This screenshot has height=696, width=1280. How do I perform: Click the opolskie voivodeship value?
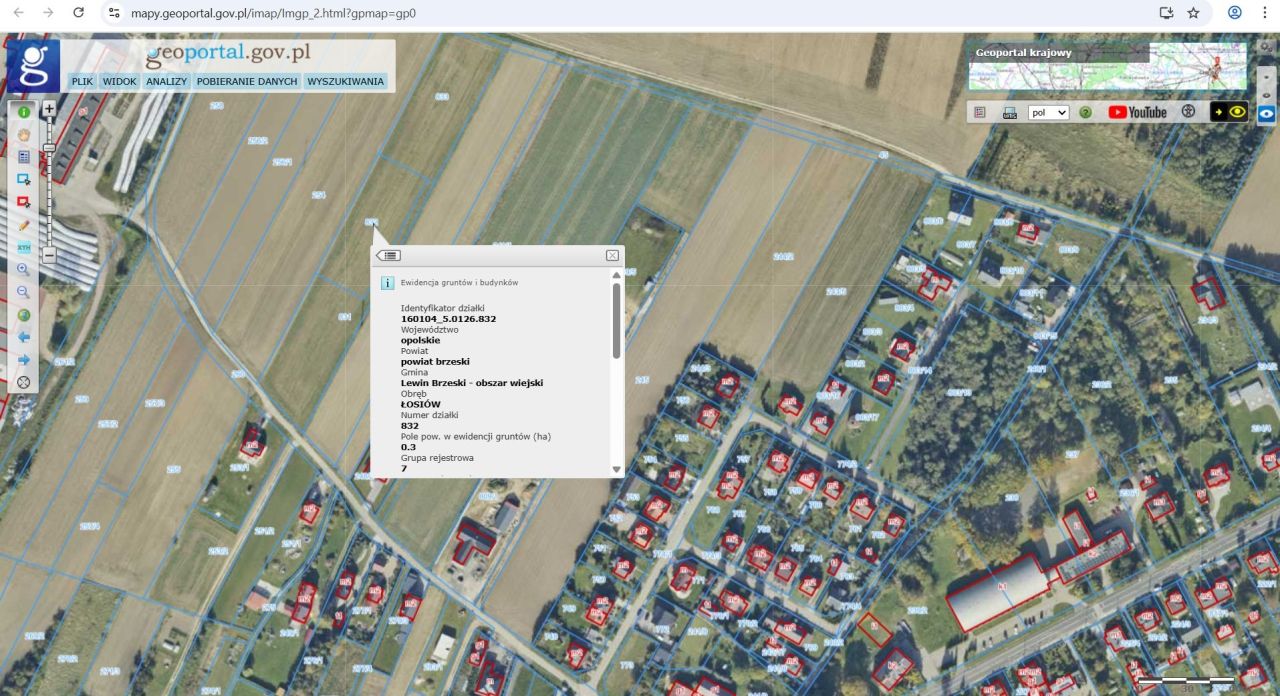click(x=420, y=340)
